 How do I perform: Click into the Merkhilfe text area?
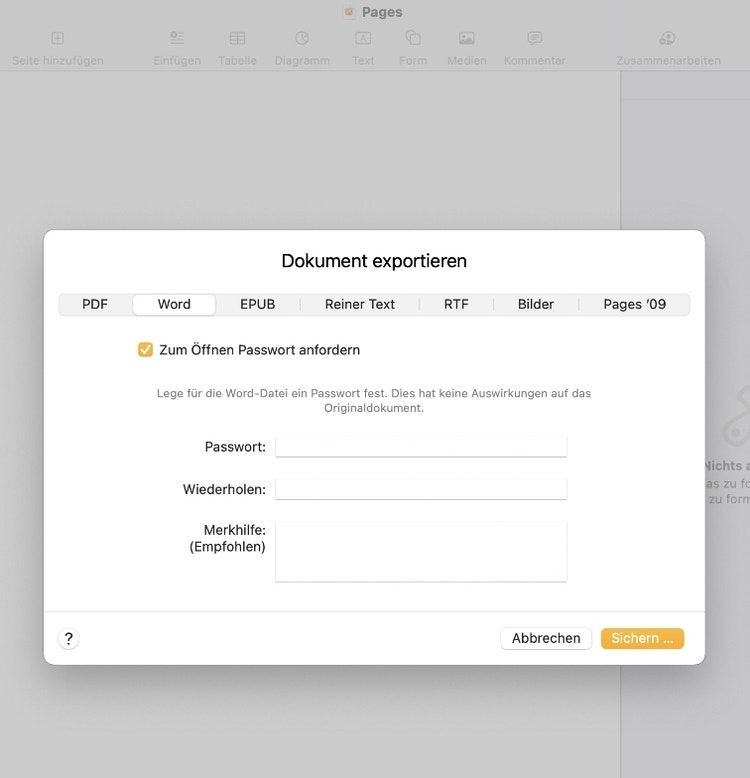click(421, 551)
